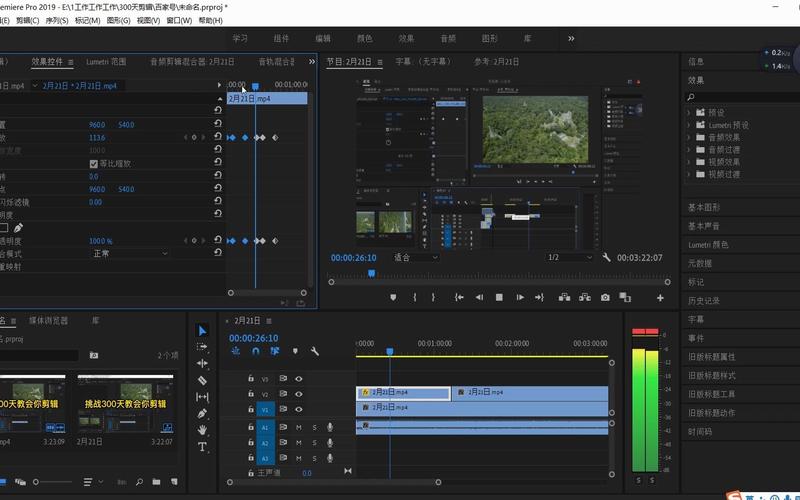Image resolution: width=800 pixels, height=500 pixels.
Task: Expand the video effects folder
Action: click(688, 162)
